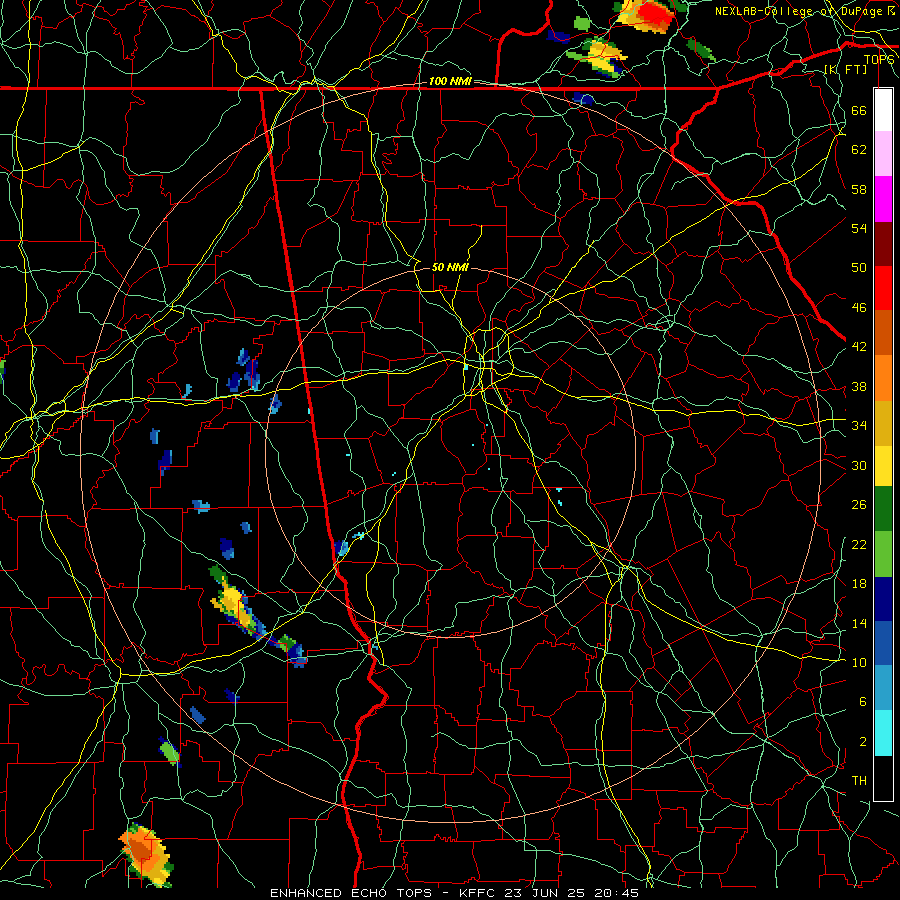Viewport: 900px width, 900px height.
Task: Click the 34 legend value
Action: point(859,426)
